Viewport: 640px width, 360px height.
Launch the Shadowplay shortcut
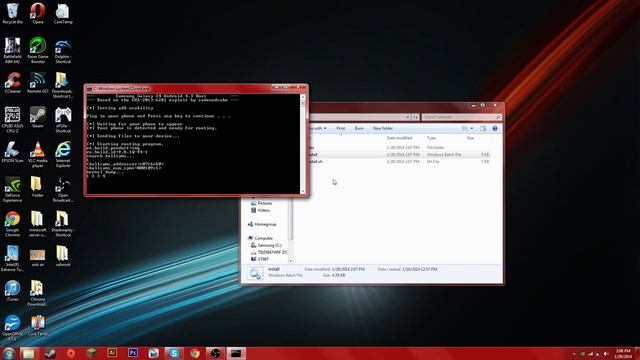tap(62, 224)
